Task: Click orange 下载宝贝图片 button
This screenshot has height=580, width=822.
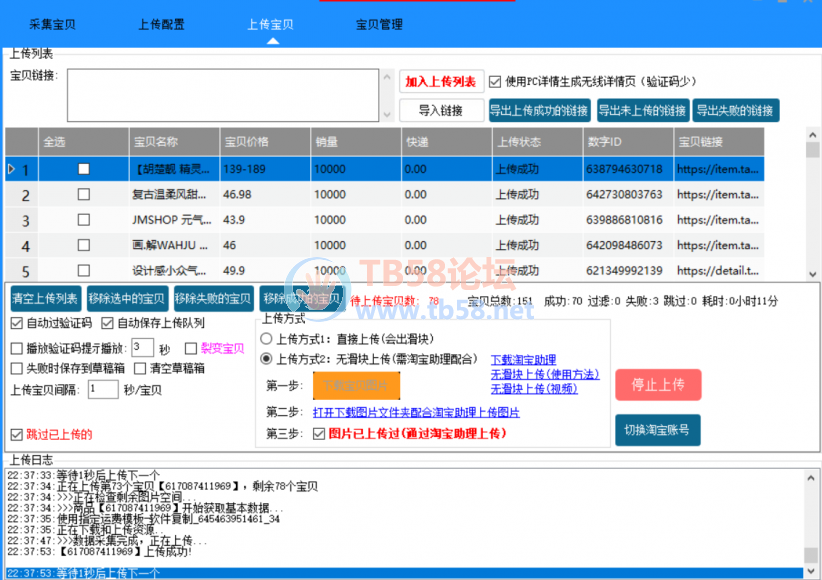Action: tap(356, 386)
